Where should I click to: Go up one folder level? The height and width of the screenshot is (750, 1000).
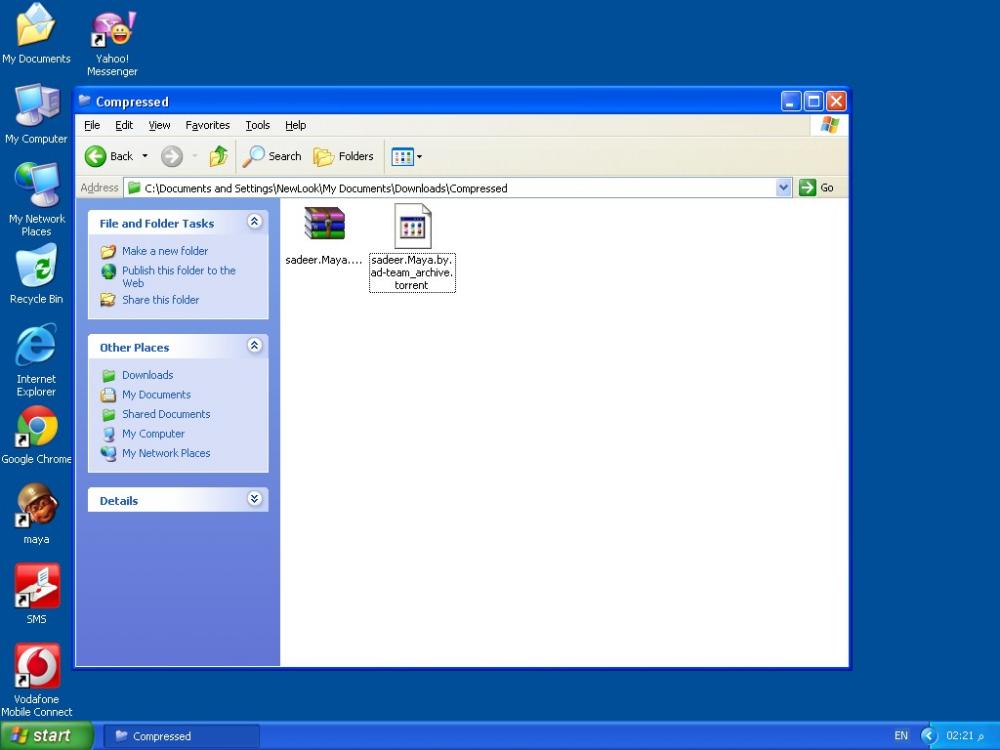218,156
